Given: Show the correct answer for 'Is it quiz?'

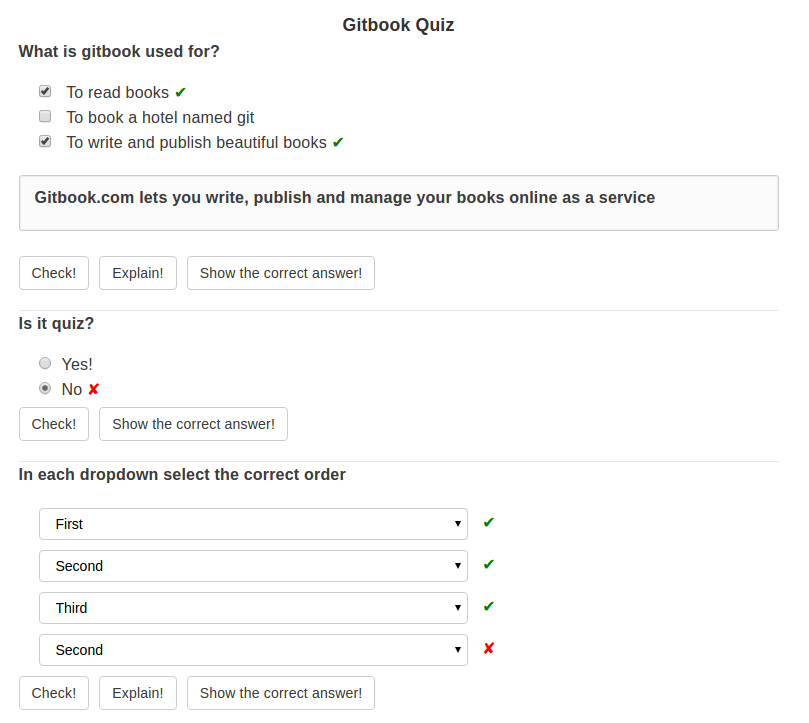Looking at the screenshot, I should click(193, 424).
